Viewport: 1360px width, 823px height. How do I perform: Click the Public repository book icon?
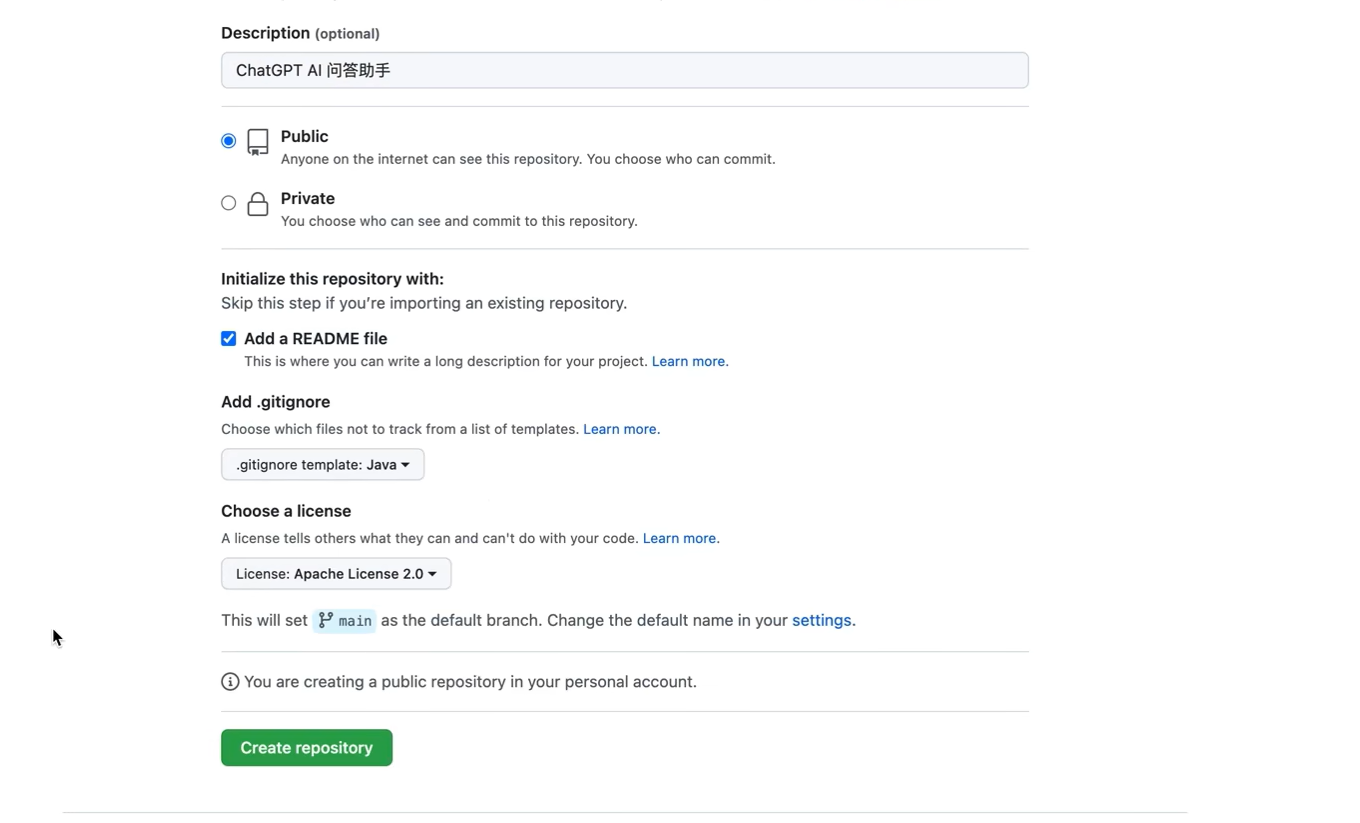pos(258,143)
